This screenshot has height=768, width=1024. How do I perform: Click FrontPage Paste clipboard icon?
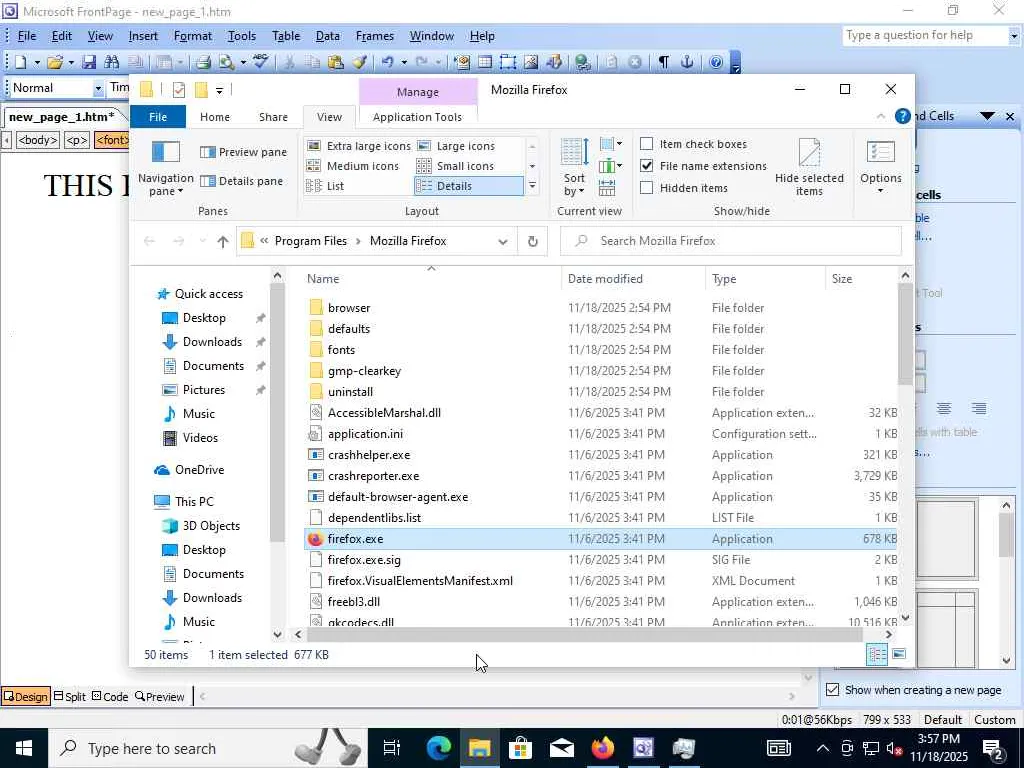(336, 62)
